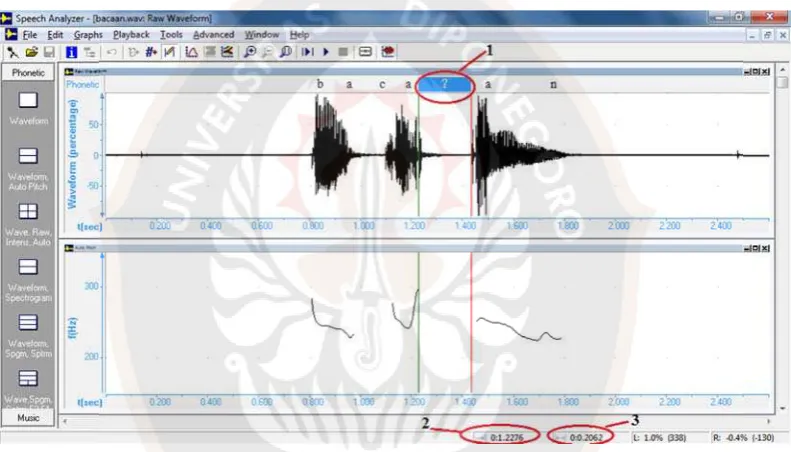Click the zoom all magnifier icon
Image resolution: width=791 pixels, height=452 pixels.
click(286, 52)
